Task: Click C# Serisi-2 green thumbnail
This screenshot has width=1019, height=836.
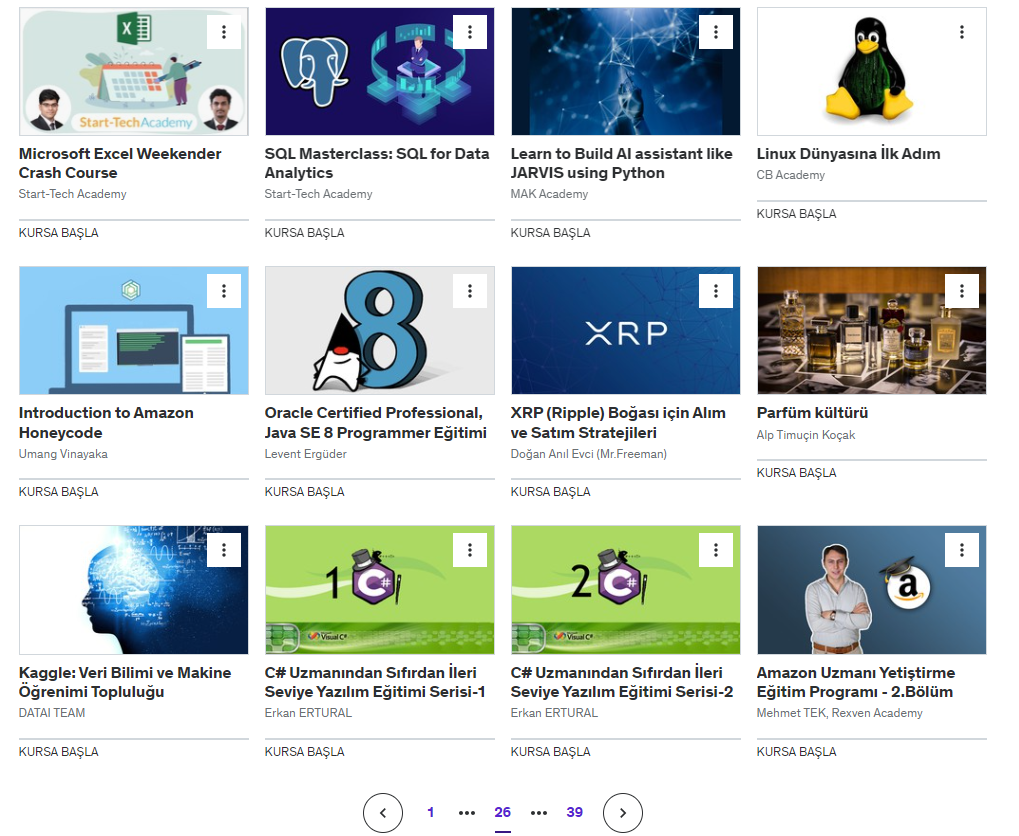Action: click(626, 590)
